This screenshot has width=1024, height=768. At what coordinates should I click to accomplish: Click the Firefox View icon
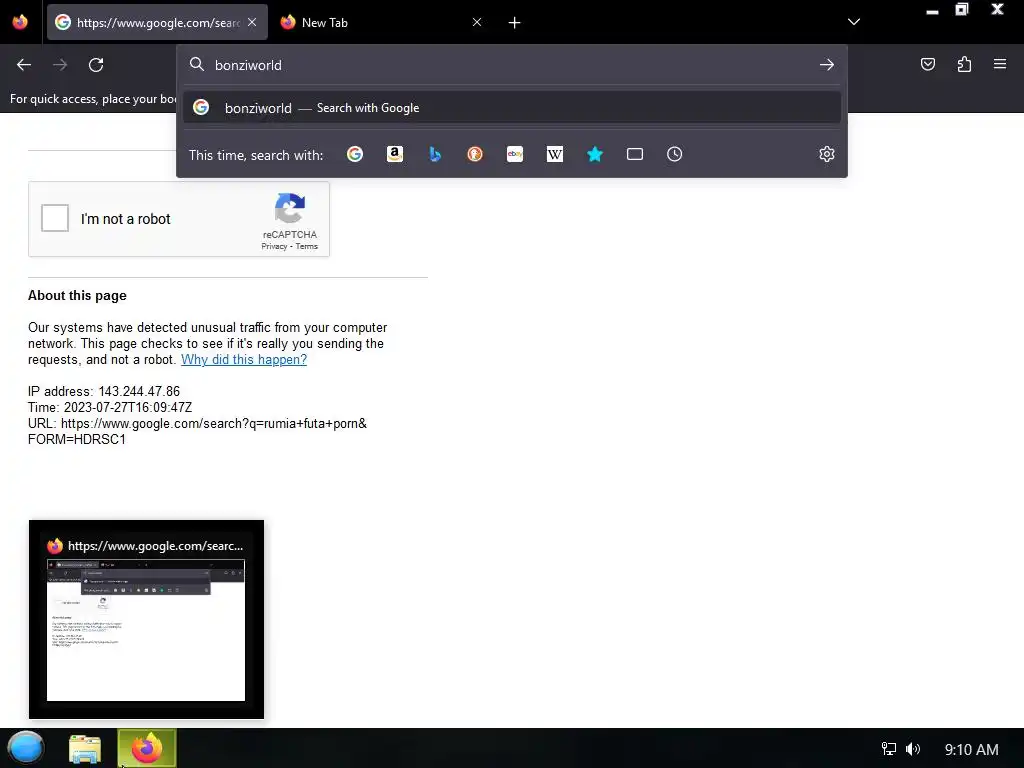20,22
